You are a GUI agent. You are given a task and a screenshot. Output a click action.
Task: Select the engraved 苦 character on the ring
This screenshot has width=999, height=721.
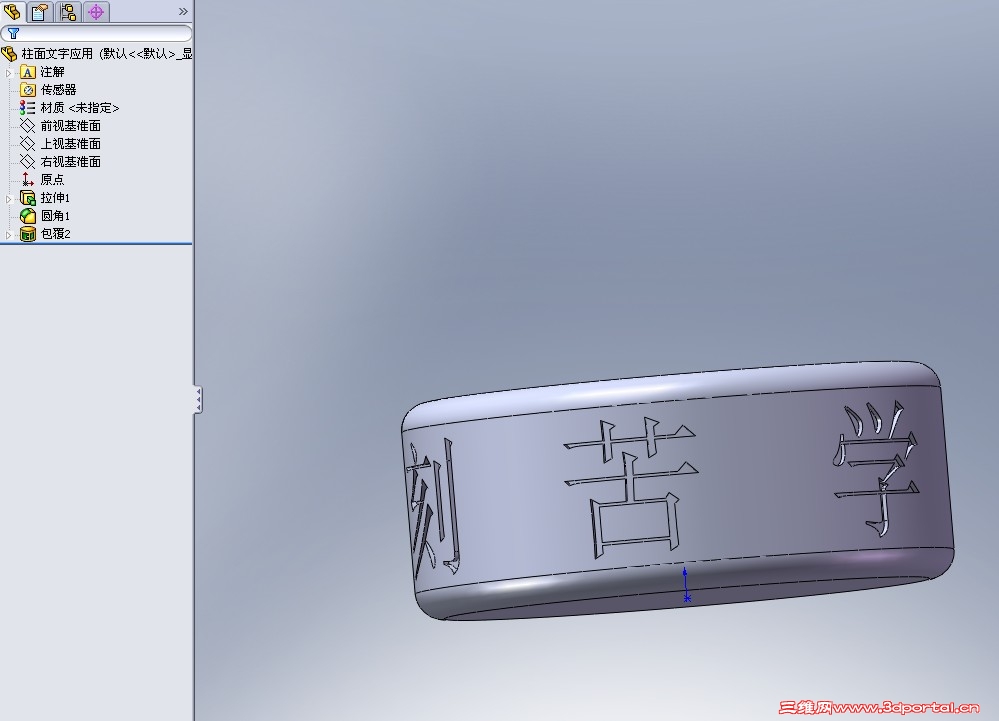coord(631,487)
